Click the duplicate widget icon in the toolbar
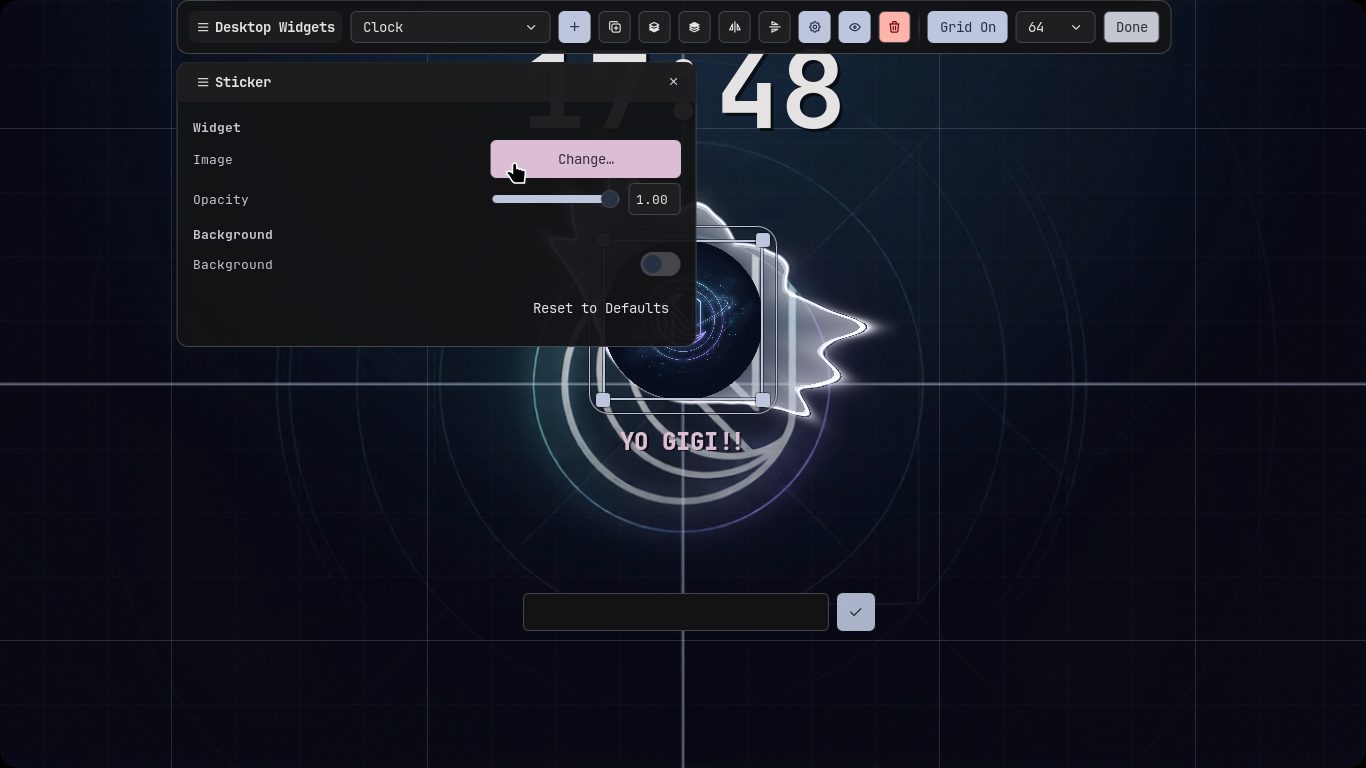 pos(615,27)
